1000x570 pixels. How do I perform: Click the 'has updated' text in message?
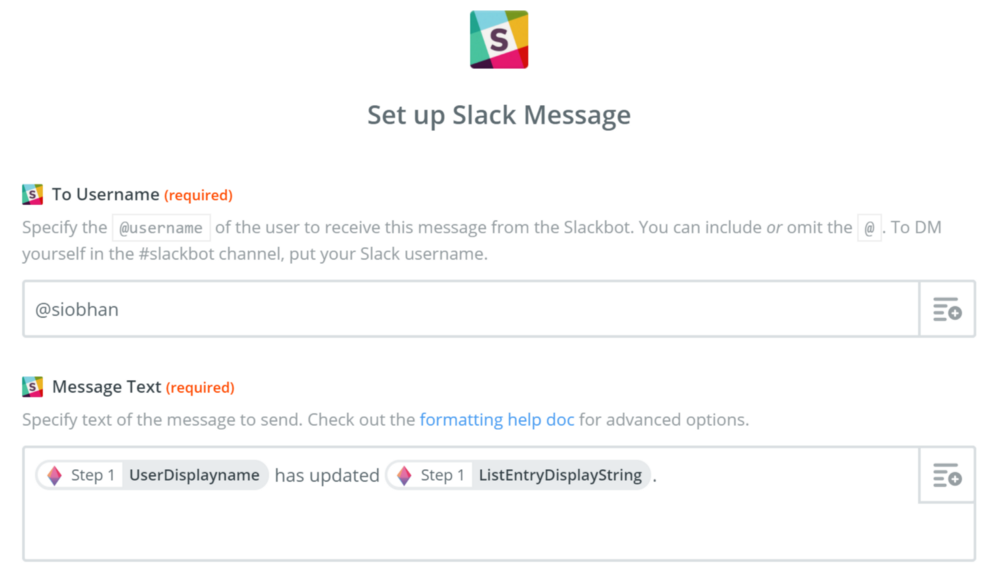click(x=327, y=476)
